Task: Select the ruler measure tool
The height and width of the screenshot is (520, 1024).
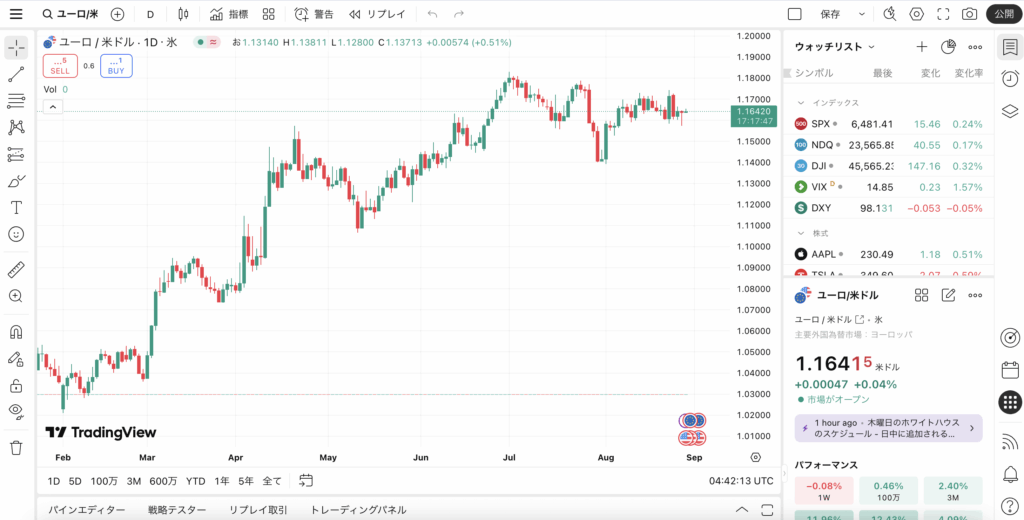Action: (x=16, y=269)
